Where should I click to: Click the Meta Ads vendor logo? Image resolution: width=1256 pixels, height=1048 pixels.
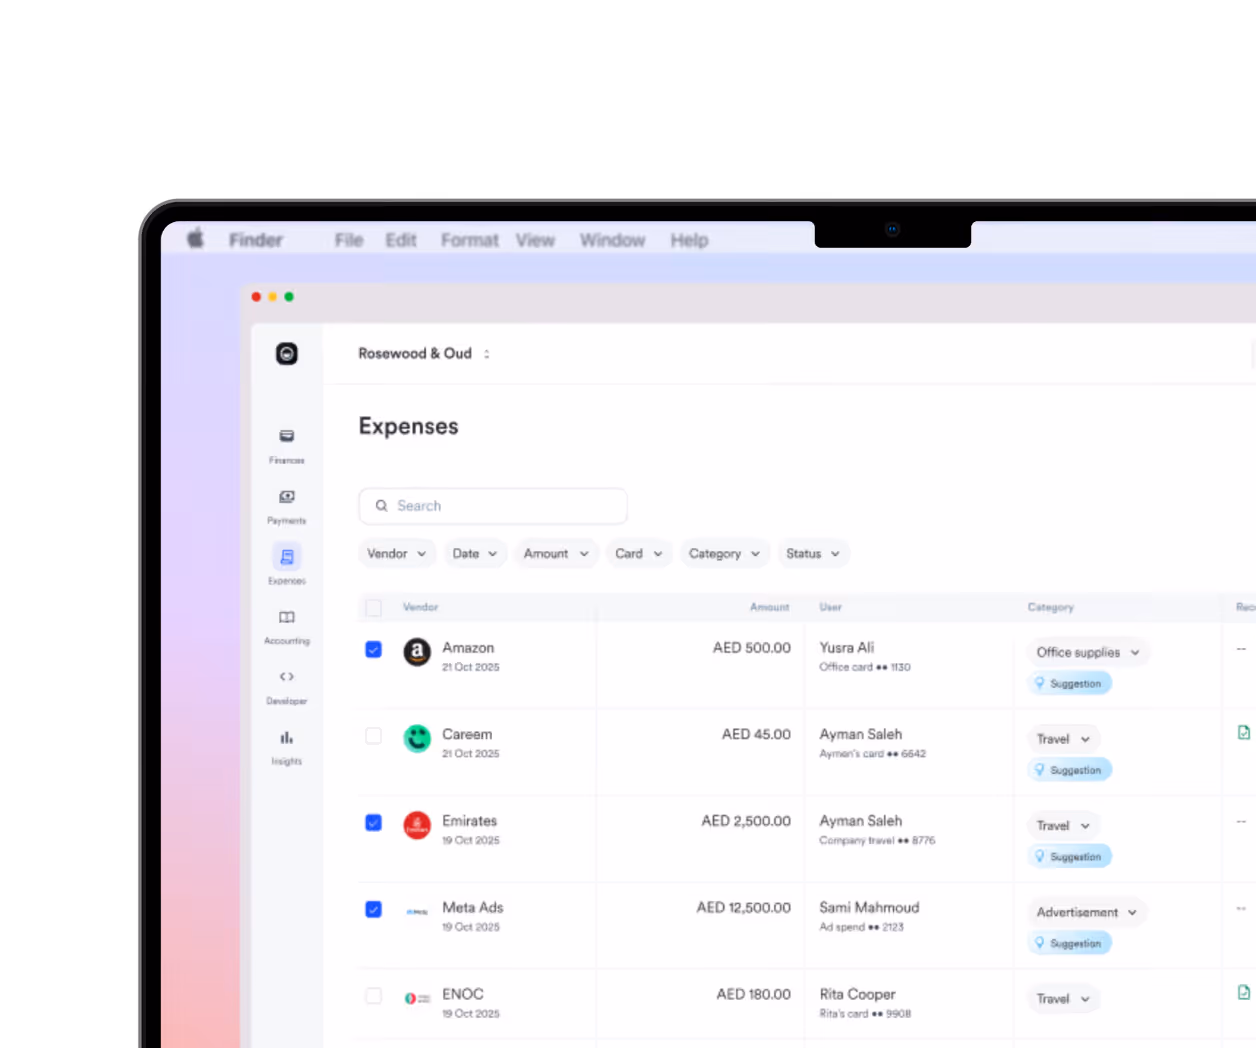pos(417,912)
